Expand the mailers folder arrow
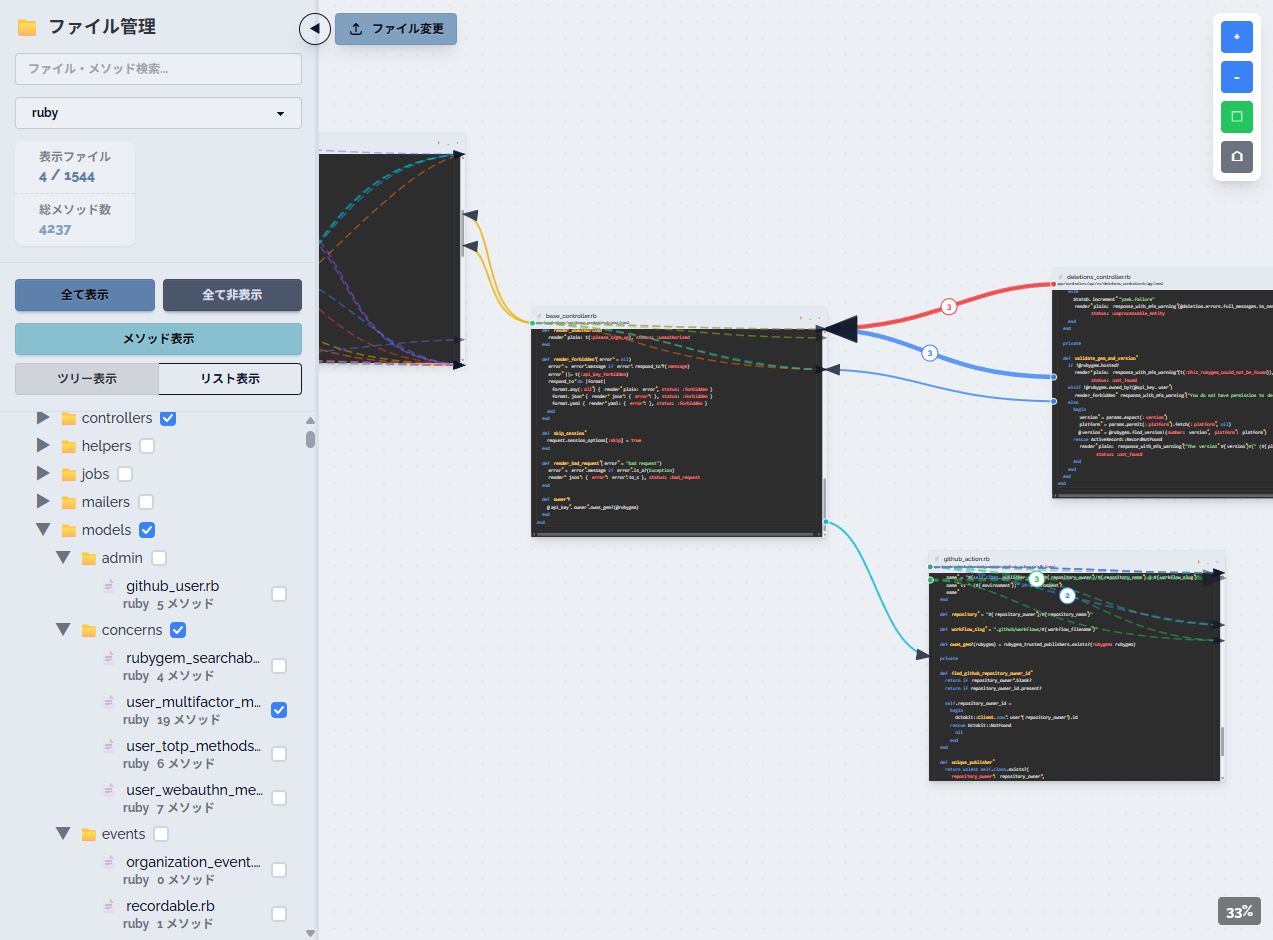The image size is (1273, 940). point(43,501)
